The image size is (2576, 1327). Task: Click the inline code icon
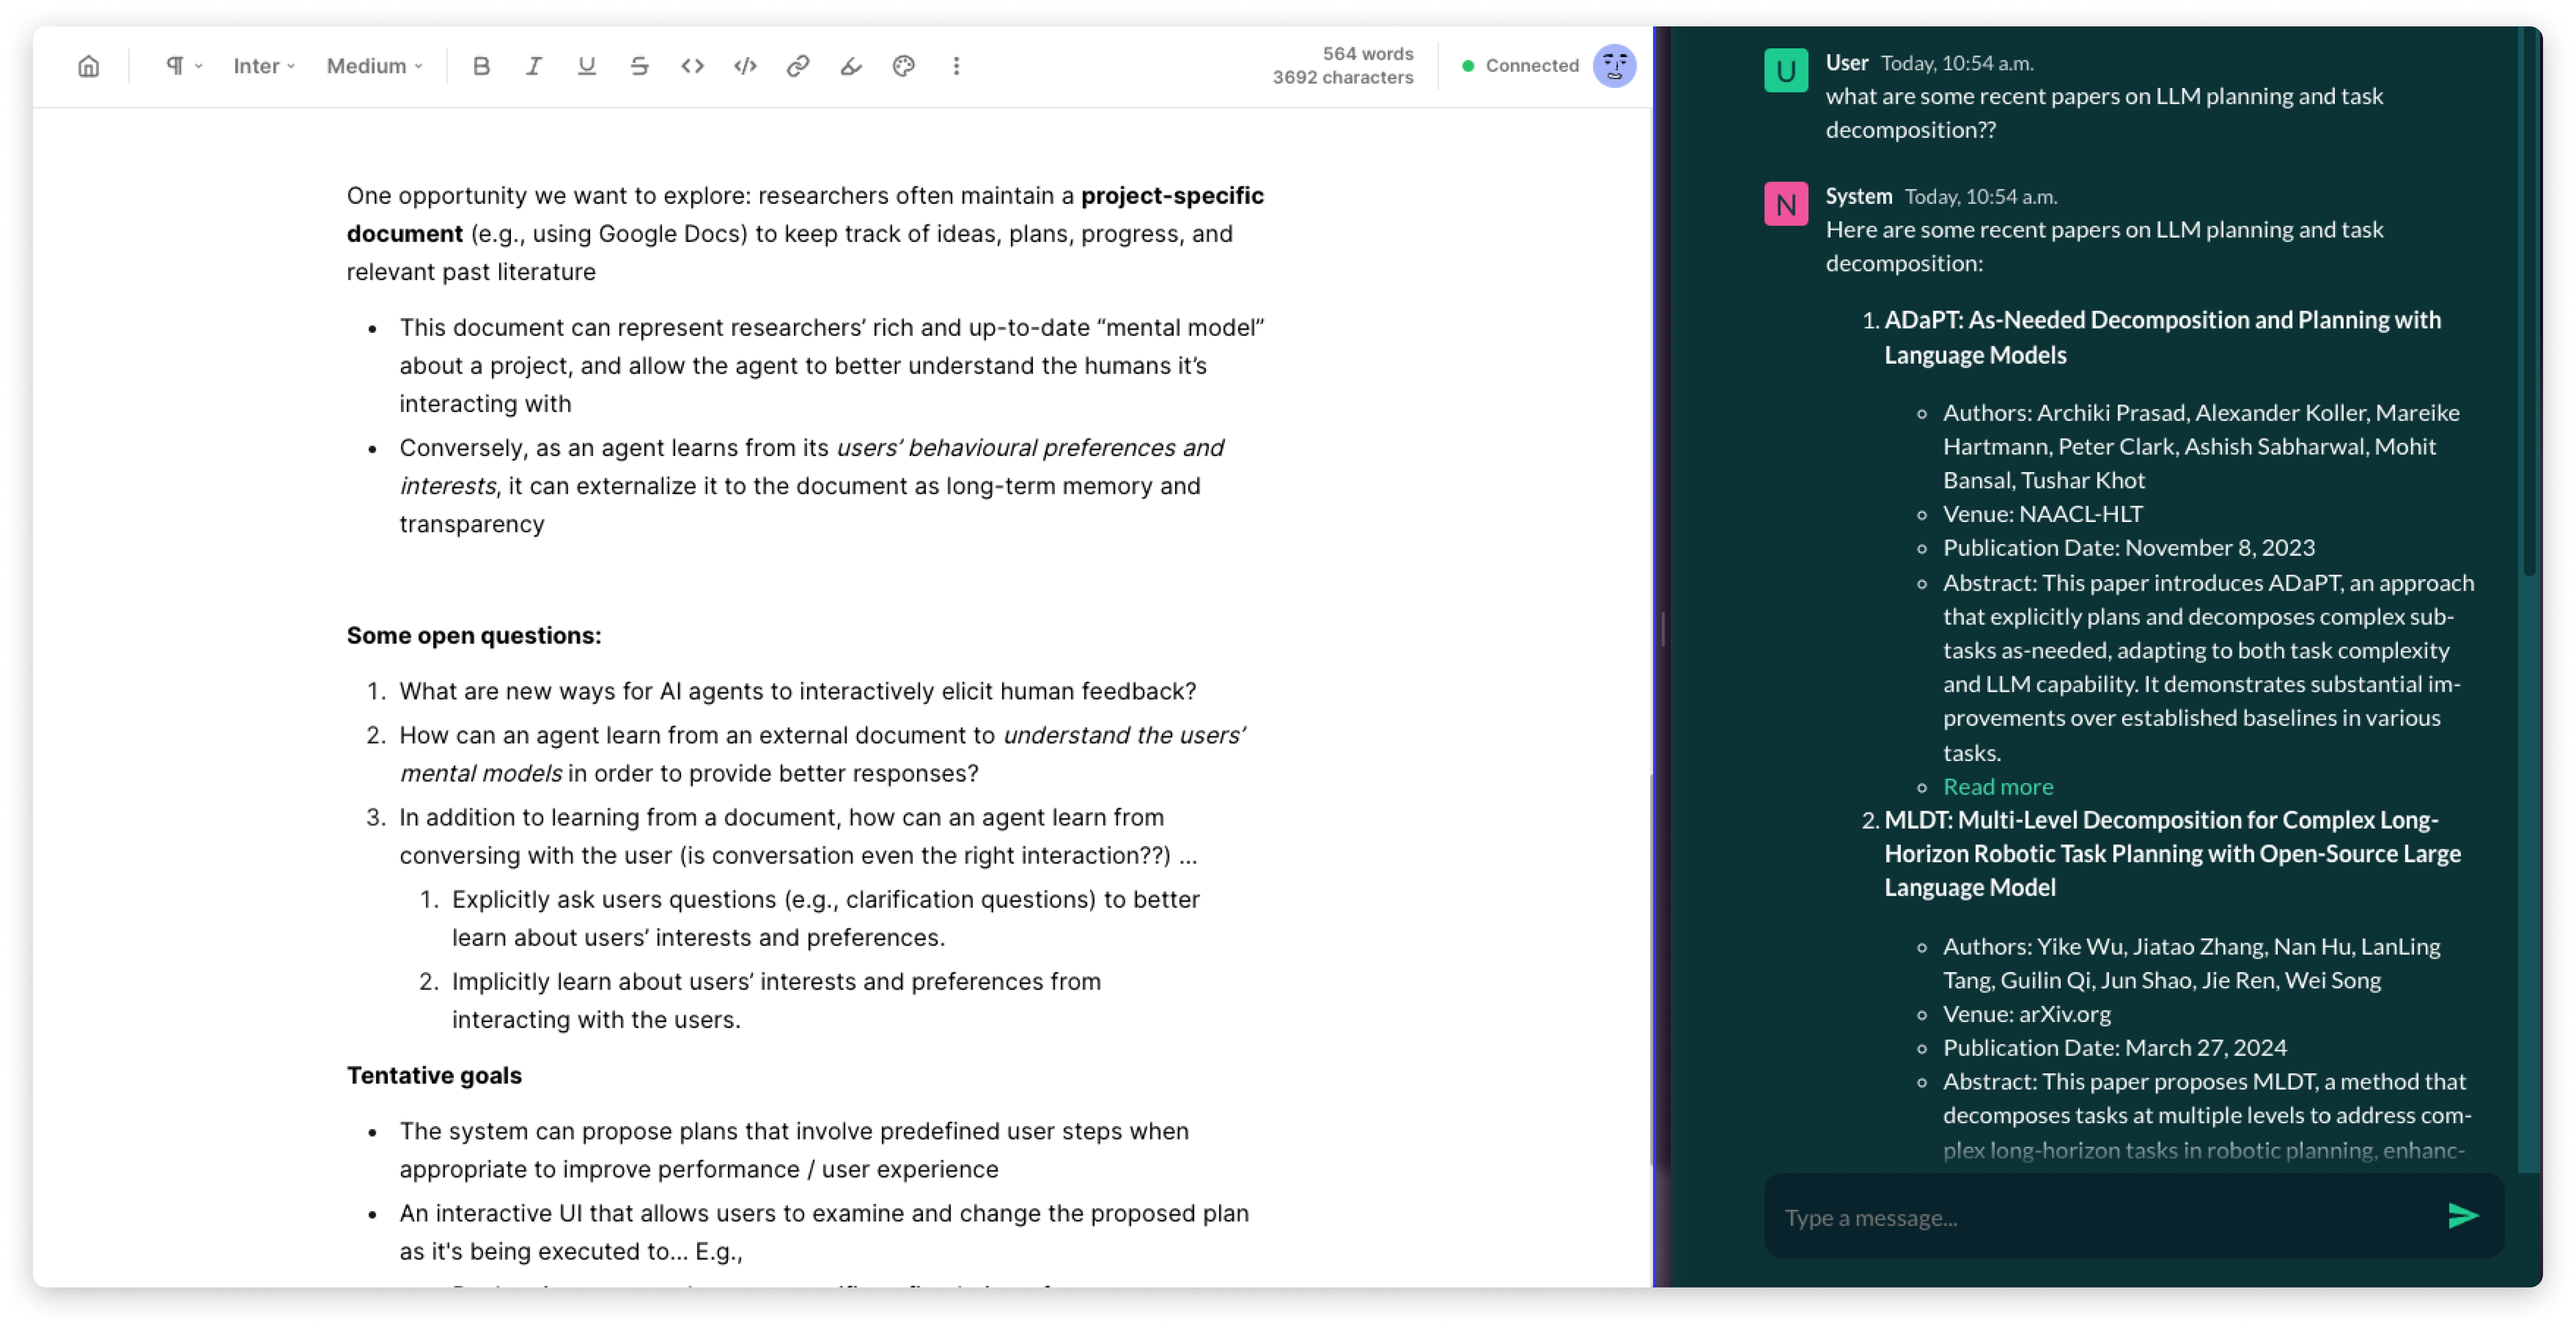tap(692, 66)
